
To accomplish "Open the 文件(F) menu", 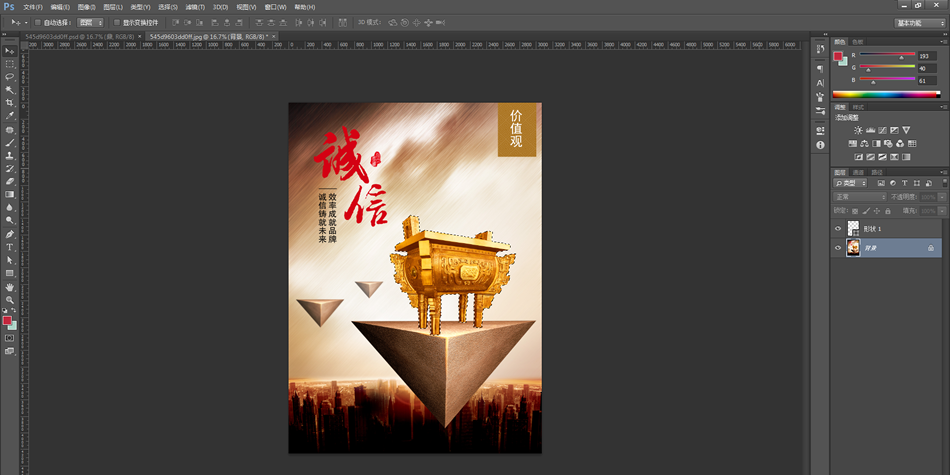I will click(x=33, y=7).
